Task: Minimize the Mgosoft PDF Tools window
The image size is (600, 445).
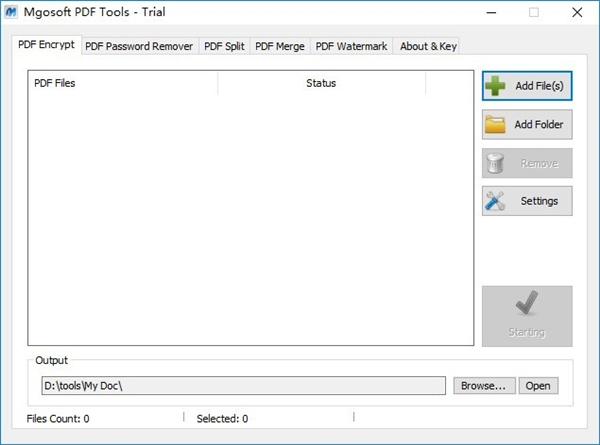Action: 491,13
